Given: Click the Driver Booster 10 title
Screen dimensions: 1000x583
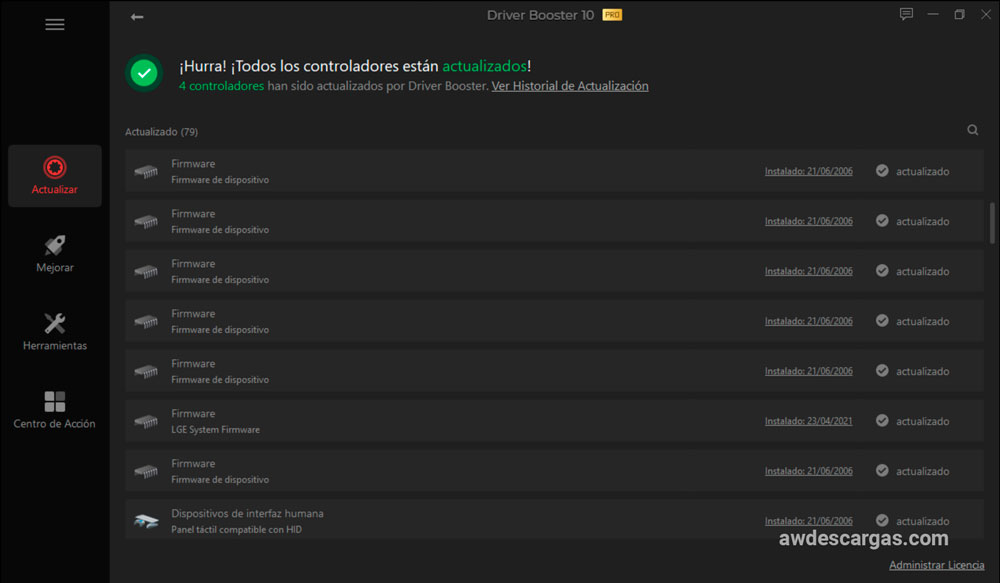Looking at the screenshot, I should tap(540, 15).
